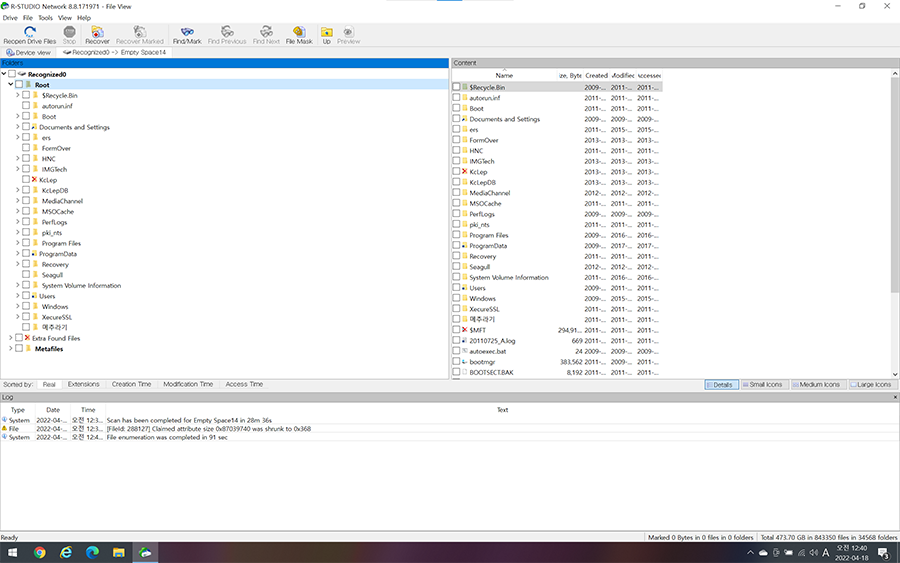This screenshot has height=563, width=900.
Task: Expand the Metafiles tree node
Action: [11, 348]
